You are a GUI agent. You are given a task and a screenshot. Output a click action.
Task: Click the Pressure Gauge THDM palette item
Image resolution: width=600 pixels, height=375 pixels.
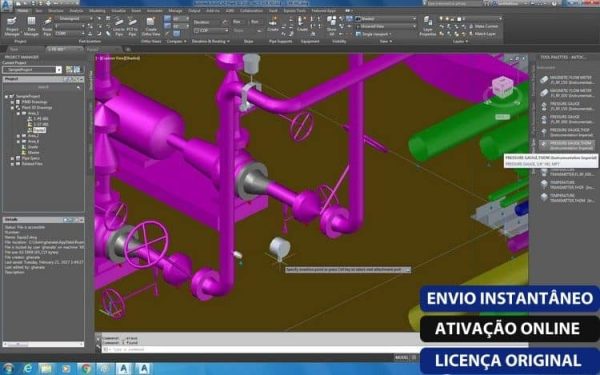[566, 145]
